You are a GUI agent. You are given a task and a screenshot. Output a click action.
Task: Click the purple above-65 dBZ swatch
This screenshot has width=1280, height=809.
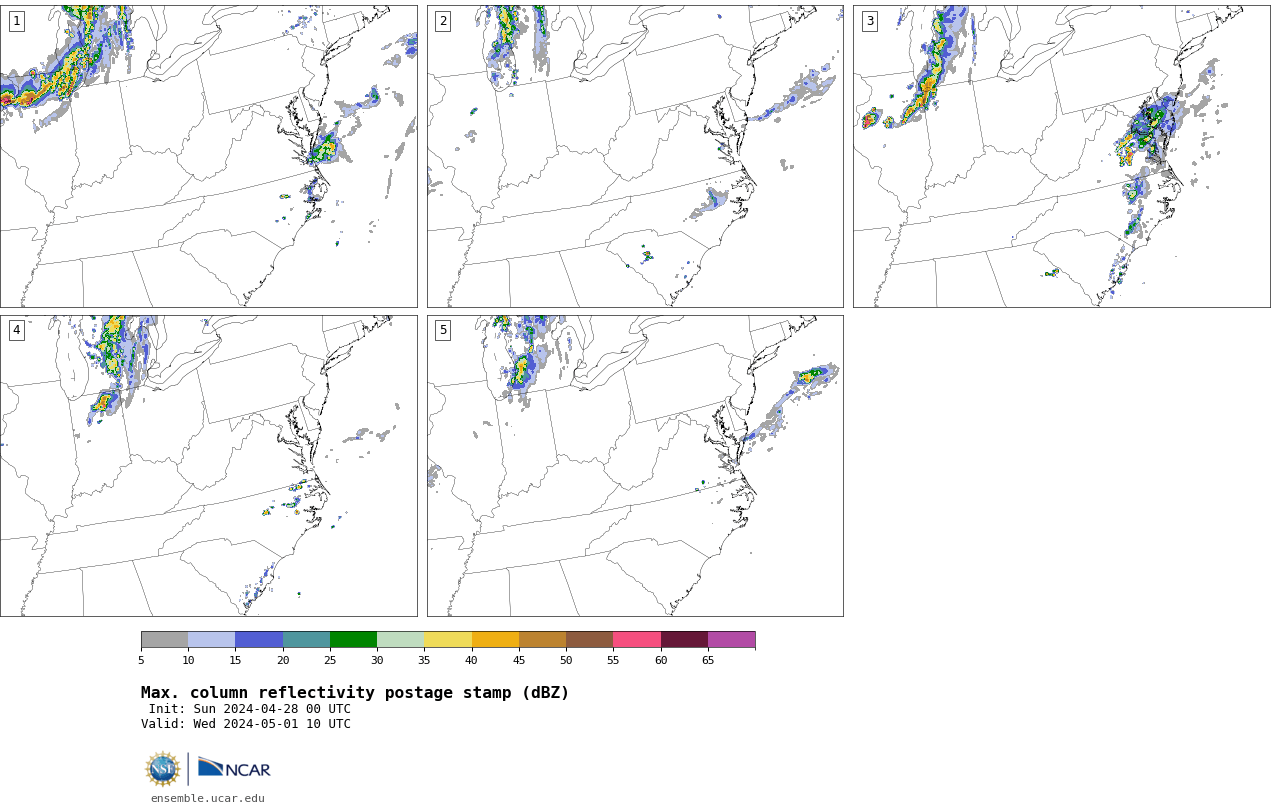click(x=731, y=640)
